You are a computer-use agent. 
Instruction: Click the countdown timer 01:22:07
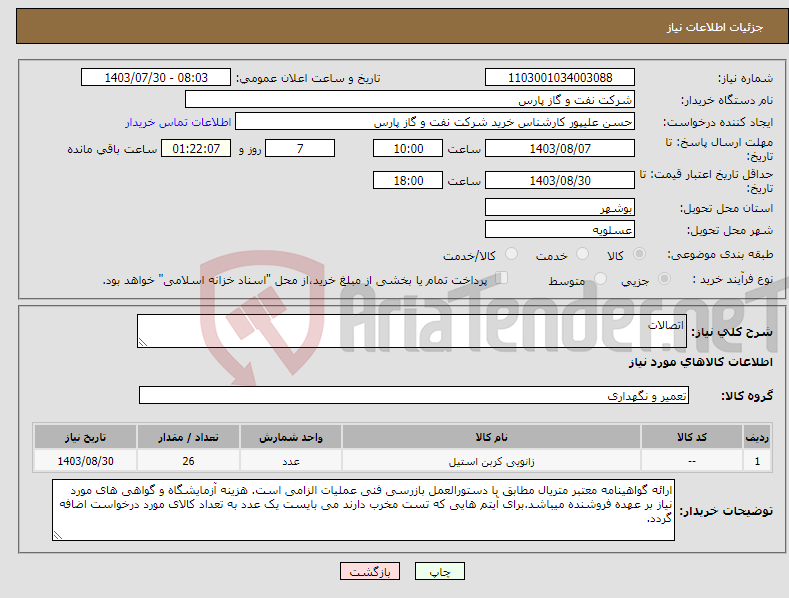click(196, 148)
